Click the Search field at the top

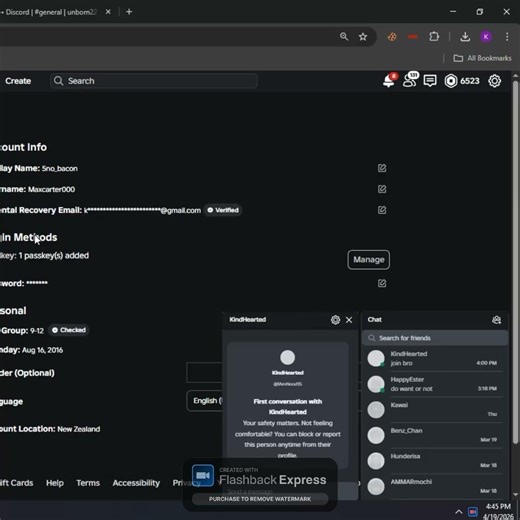click(154, 81)
